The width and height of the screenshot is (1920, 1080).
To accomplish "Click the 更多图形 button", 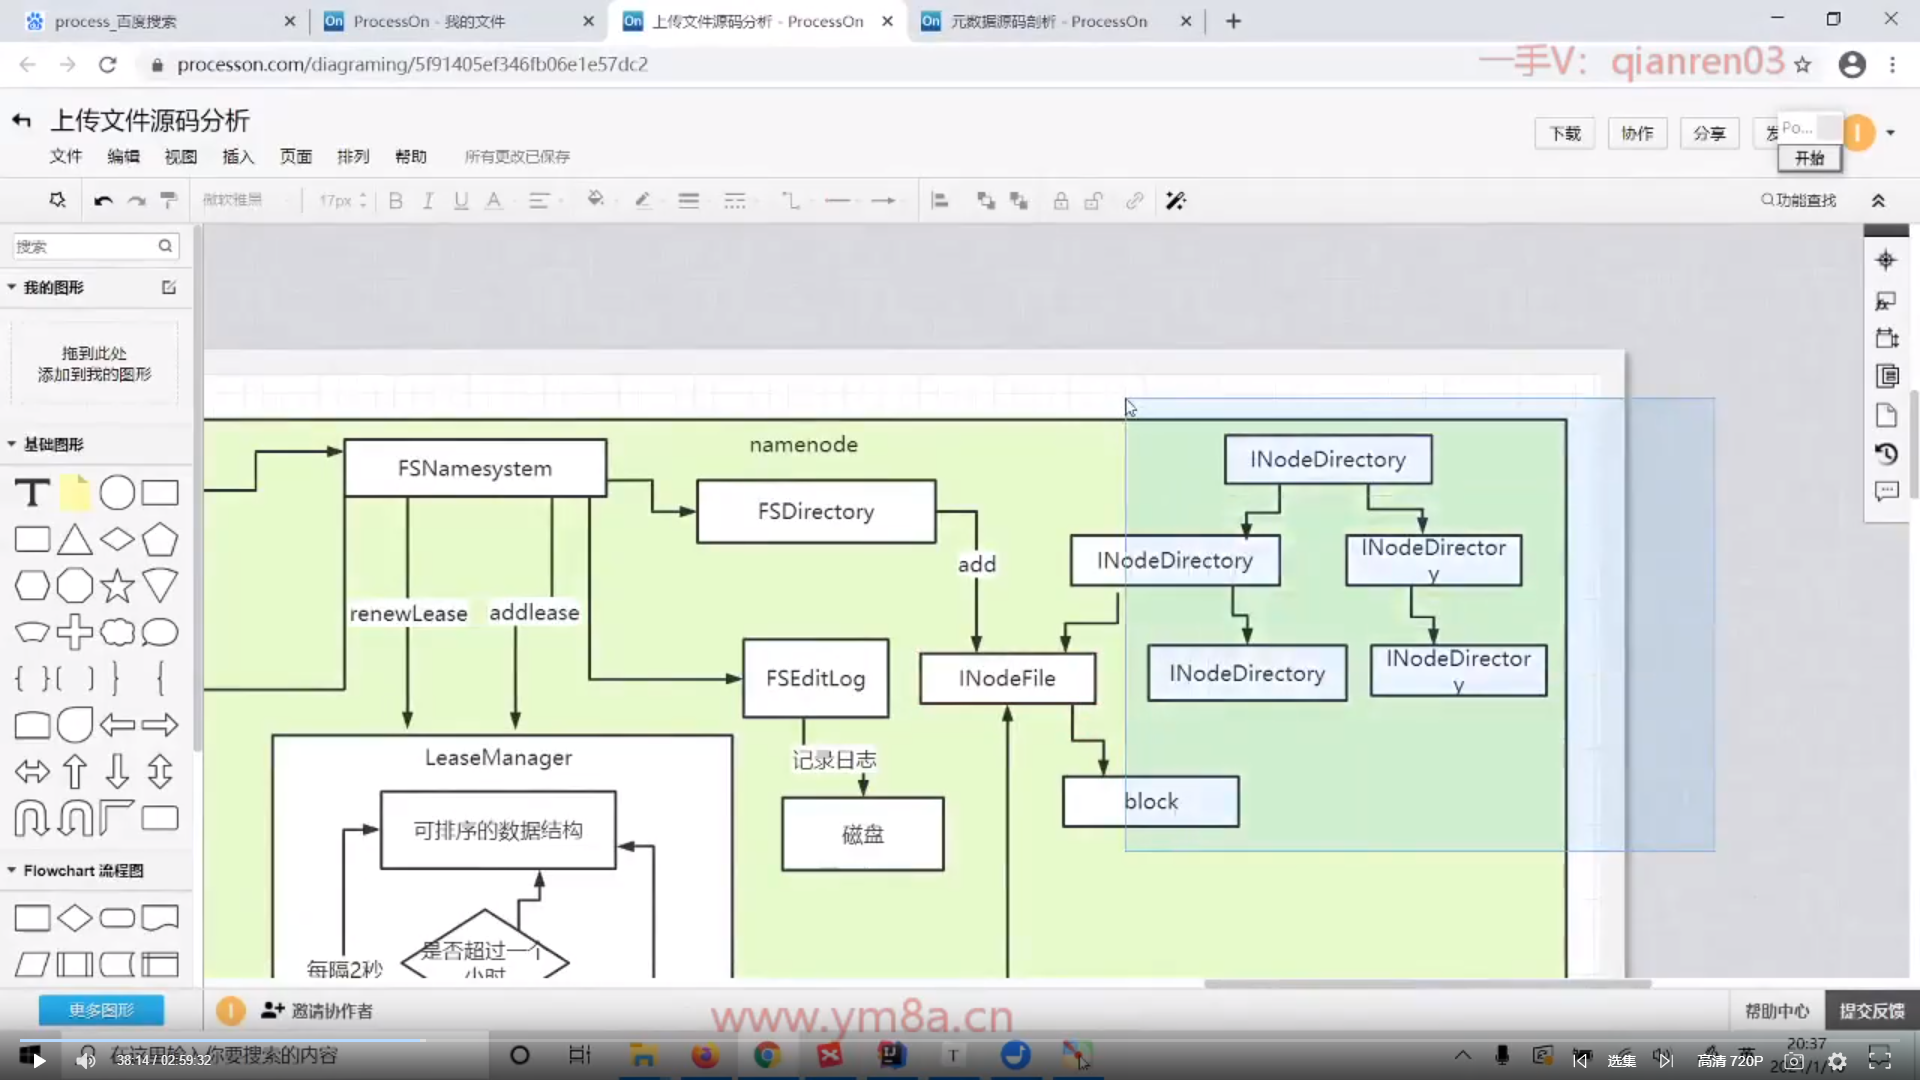I will click(x=101, y=1010).
